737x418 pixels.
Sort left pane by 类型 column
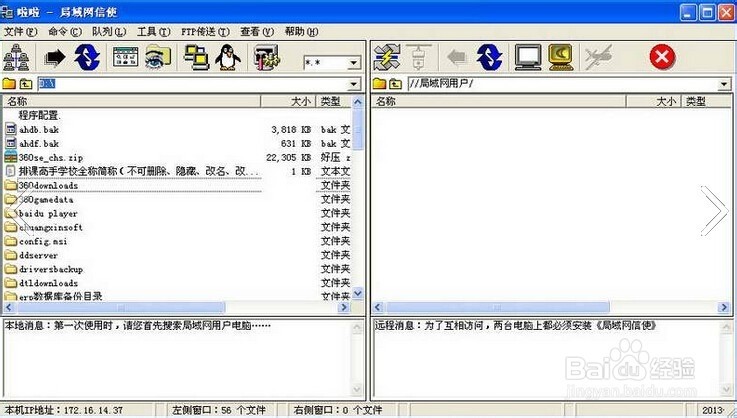pyautogui.click(x=333, y=101)
